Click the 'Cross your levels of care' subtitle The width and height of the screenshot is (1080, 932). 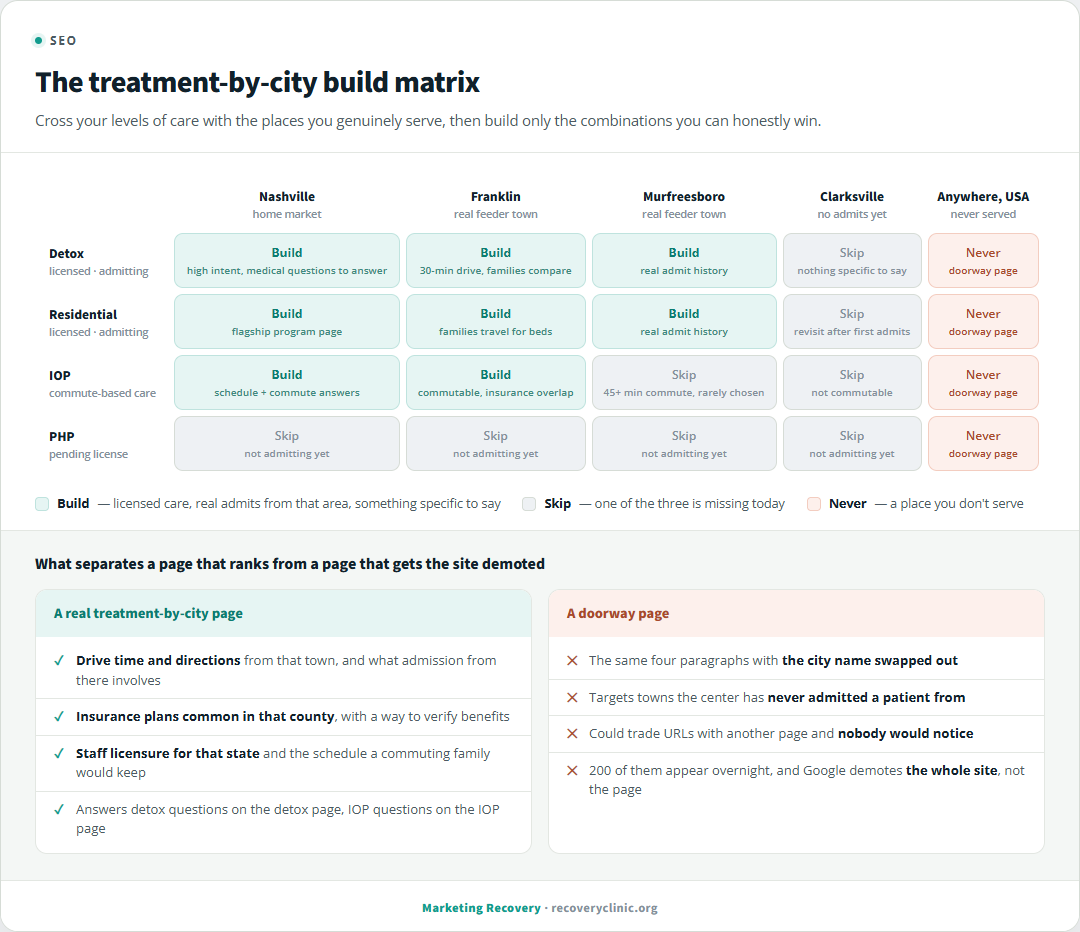[428, 121]
